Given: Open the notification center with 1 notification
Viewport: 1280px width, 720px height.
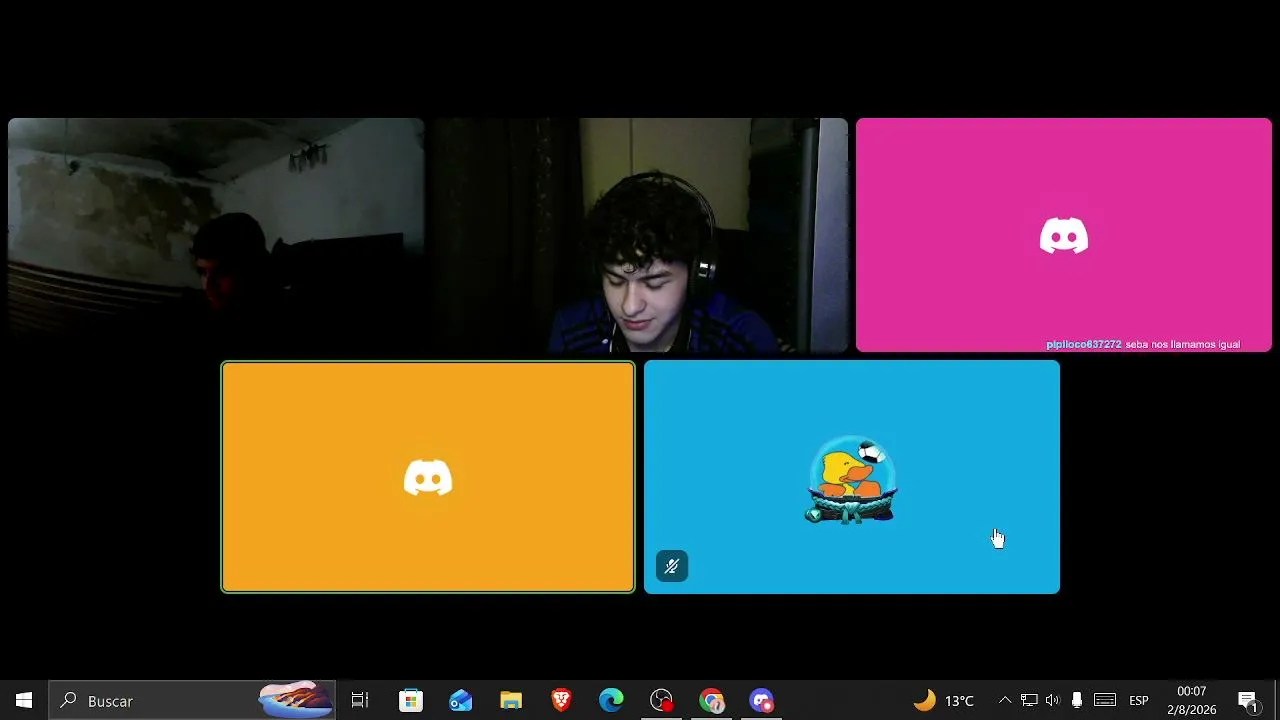Looking at the screenshot, I should 1248,701.
